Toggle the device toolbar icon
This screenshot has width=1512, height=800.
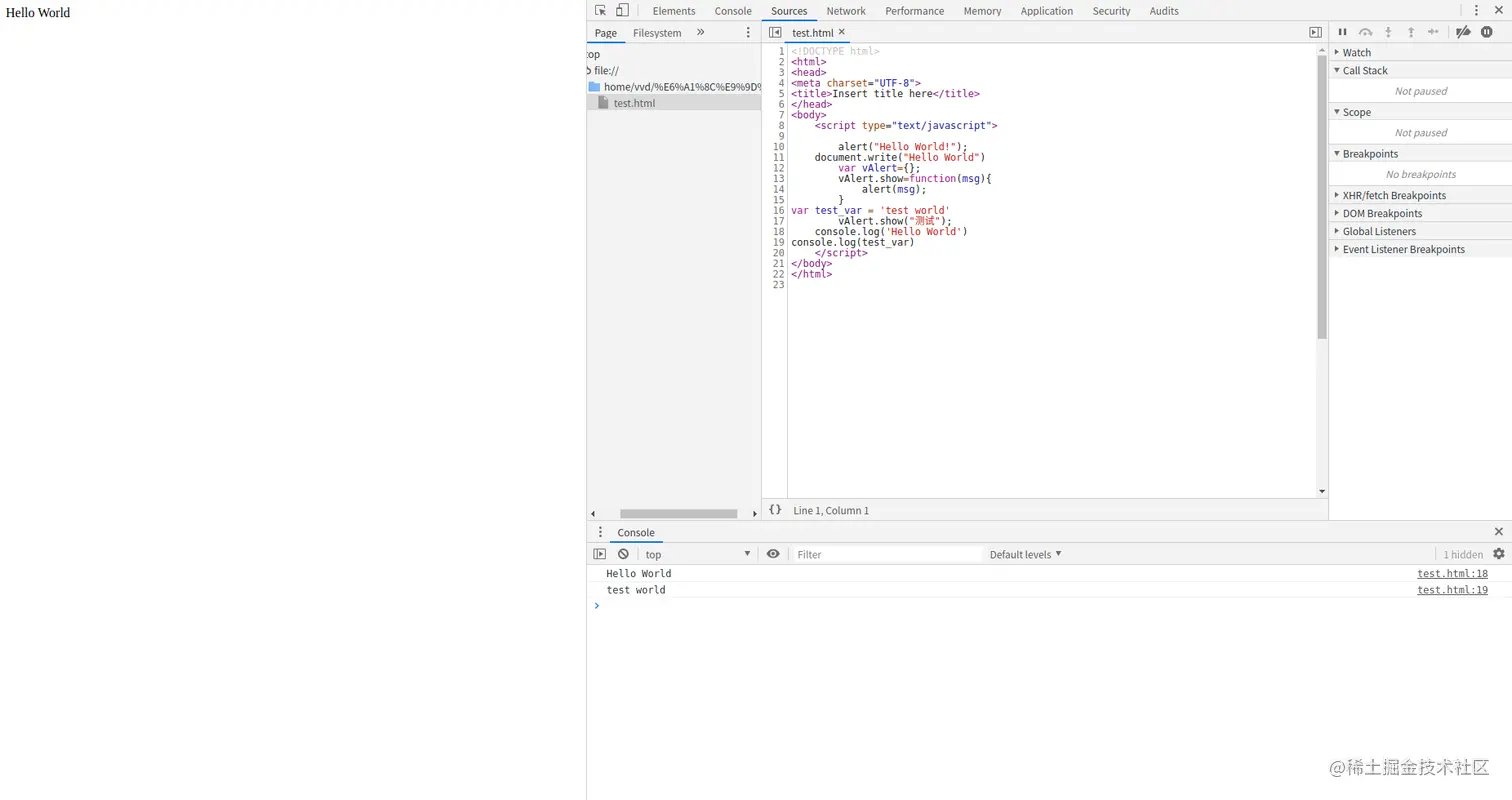point(622,11)
